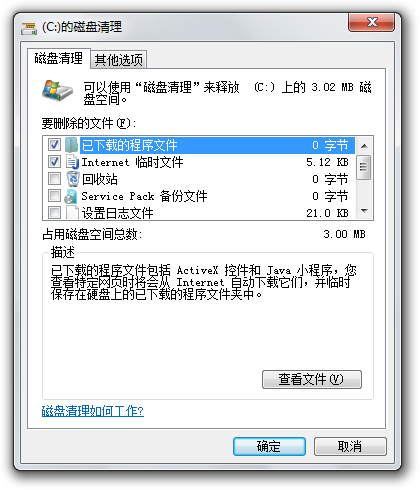Uncheck the 已下载的程序文件 checkbox
420x490 pixels.
[x=54, y=145]
